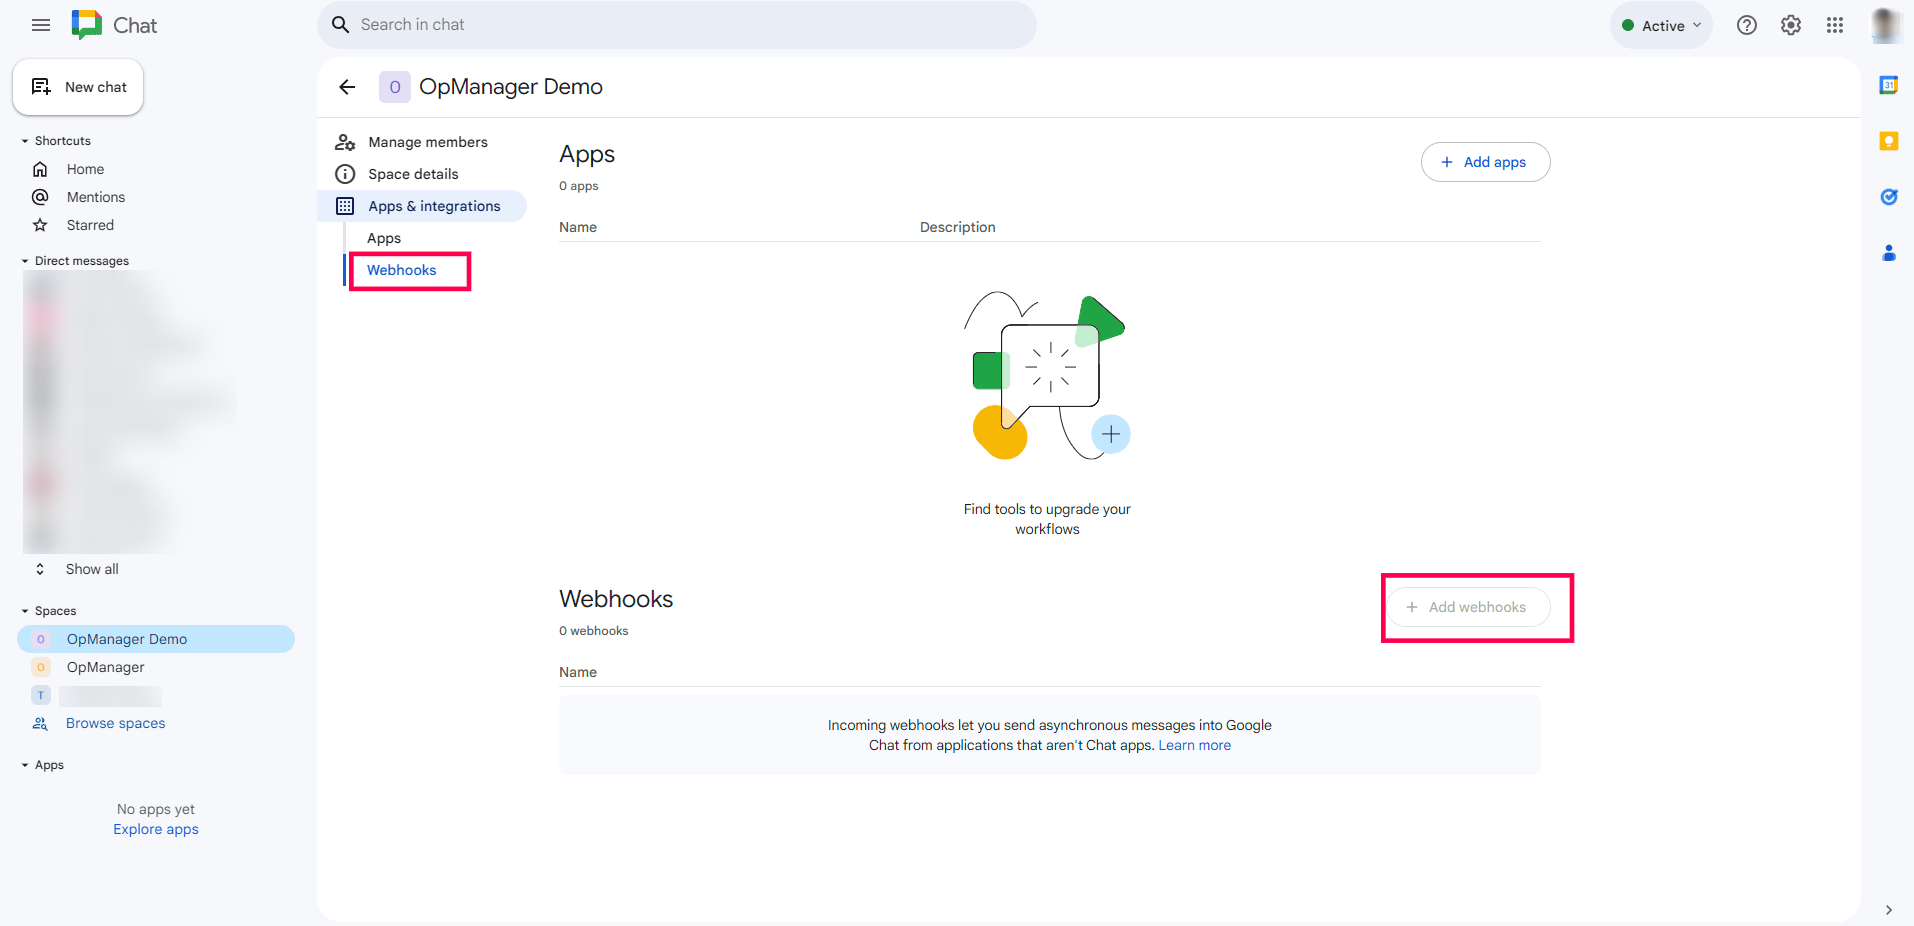The image size is (1914, 926).
Task: Click the Home house icon
Action: pos(40,169)
